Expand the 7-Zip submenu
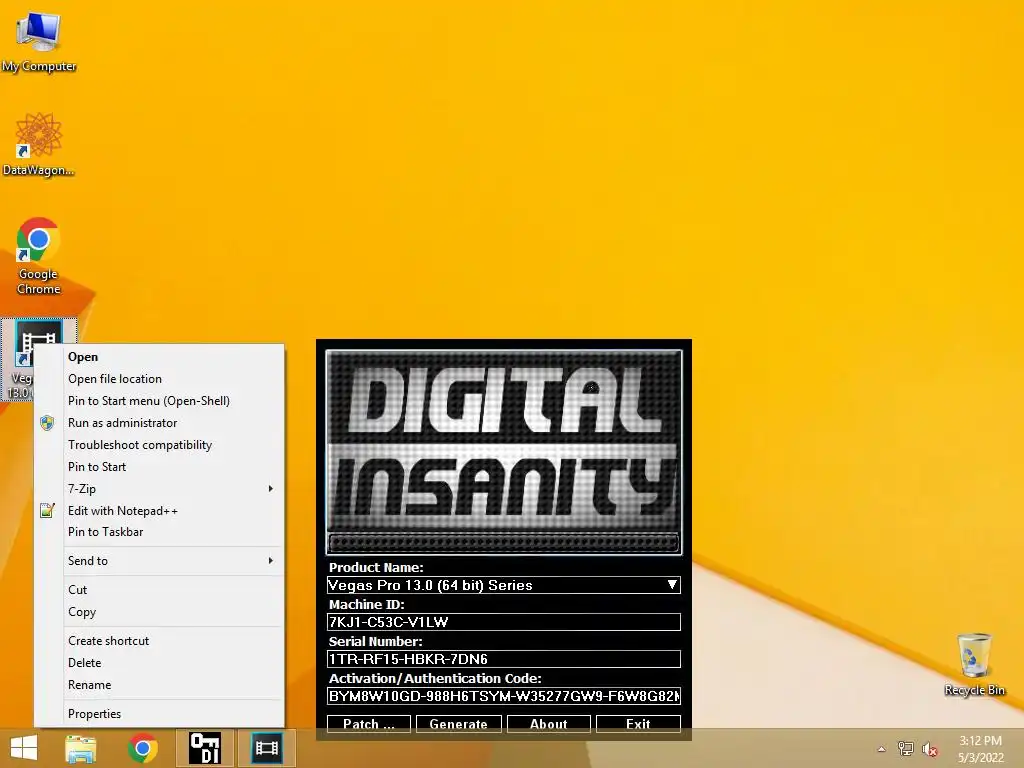 point(159,488)
